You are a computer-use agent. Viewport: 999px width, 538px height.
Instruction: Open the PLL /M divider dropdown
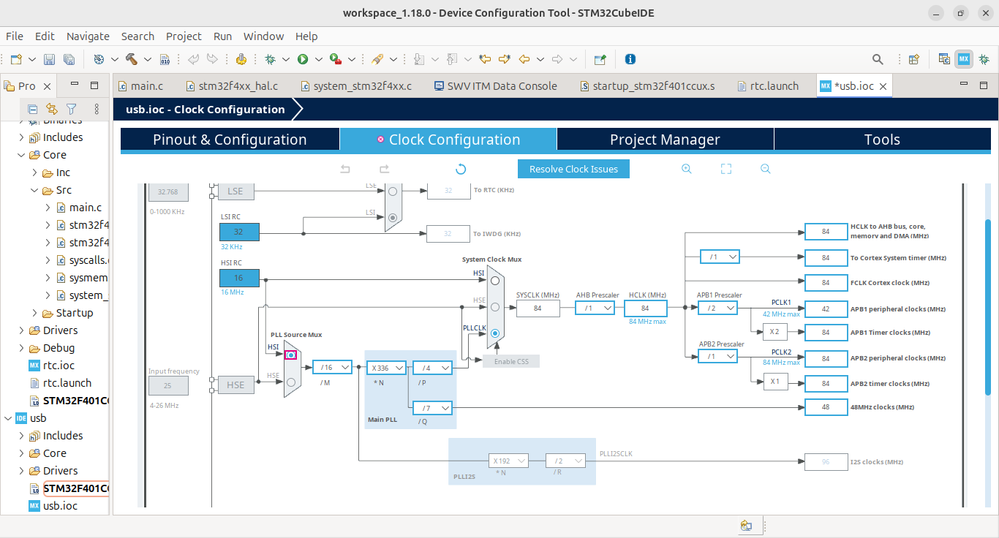tap(333, 367)
